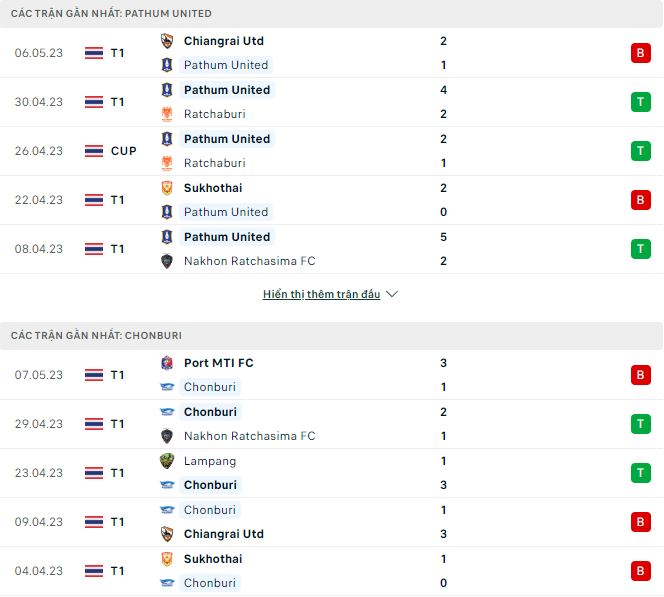
Task: Click the Sukhothai crest on 22.04.23 match
Action: (167, 188)
